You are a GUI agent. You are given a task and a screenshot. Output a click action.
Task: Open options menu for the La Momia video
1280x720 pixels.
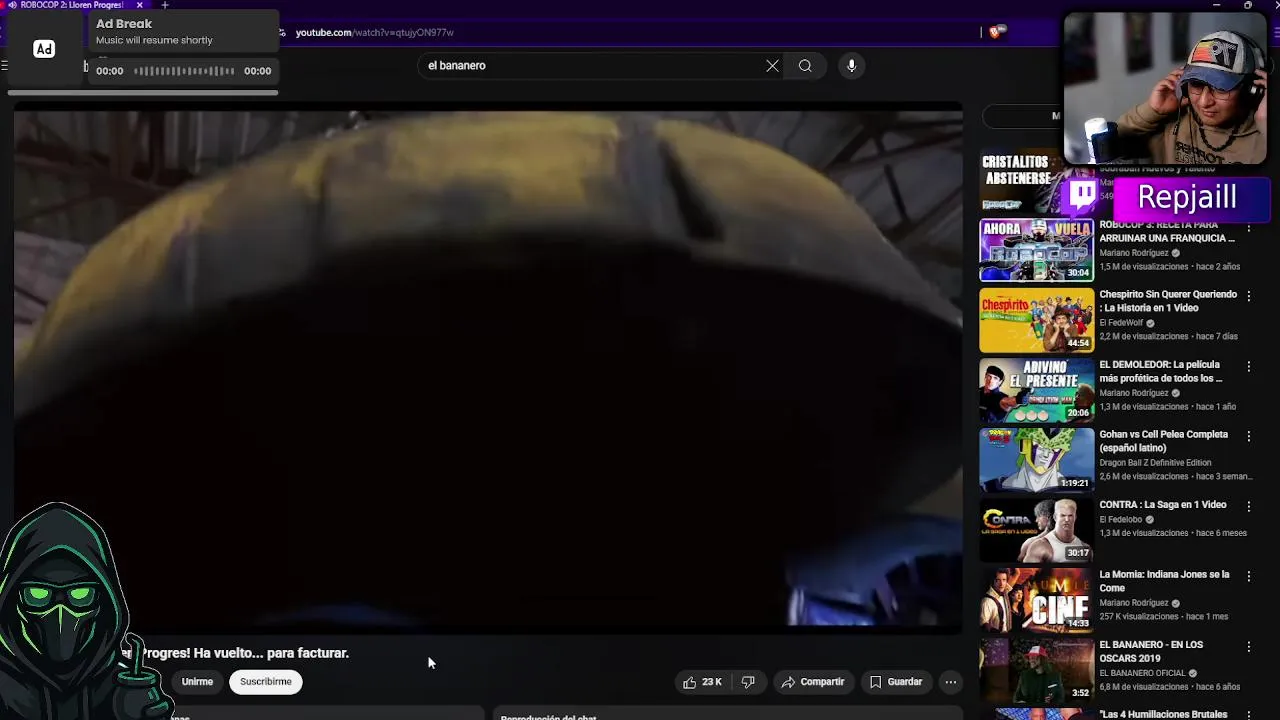coord(1249,576)
